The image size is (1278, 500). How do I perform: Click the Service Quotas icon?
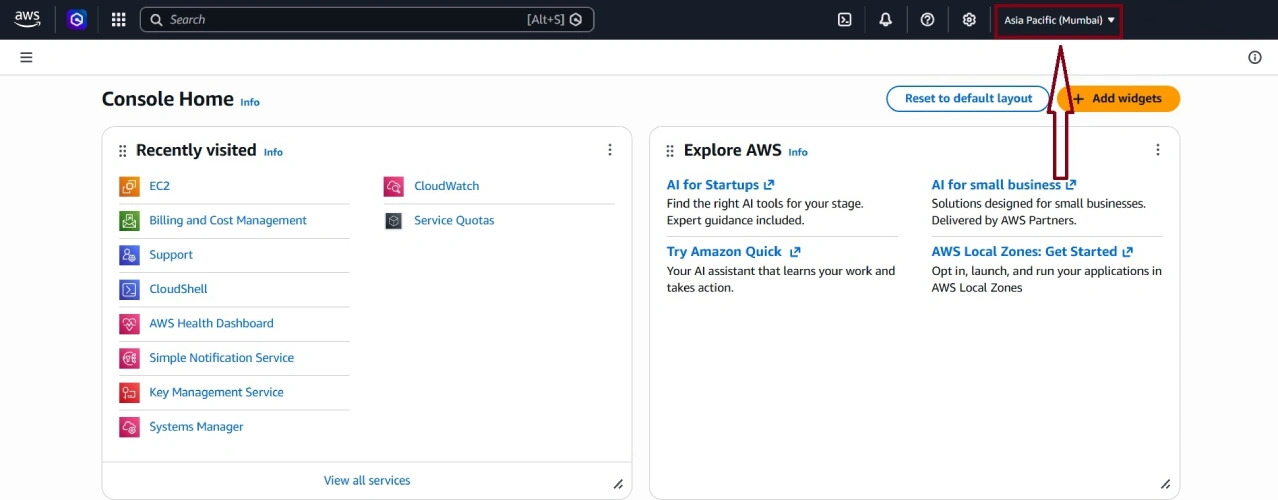[393, 220]
